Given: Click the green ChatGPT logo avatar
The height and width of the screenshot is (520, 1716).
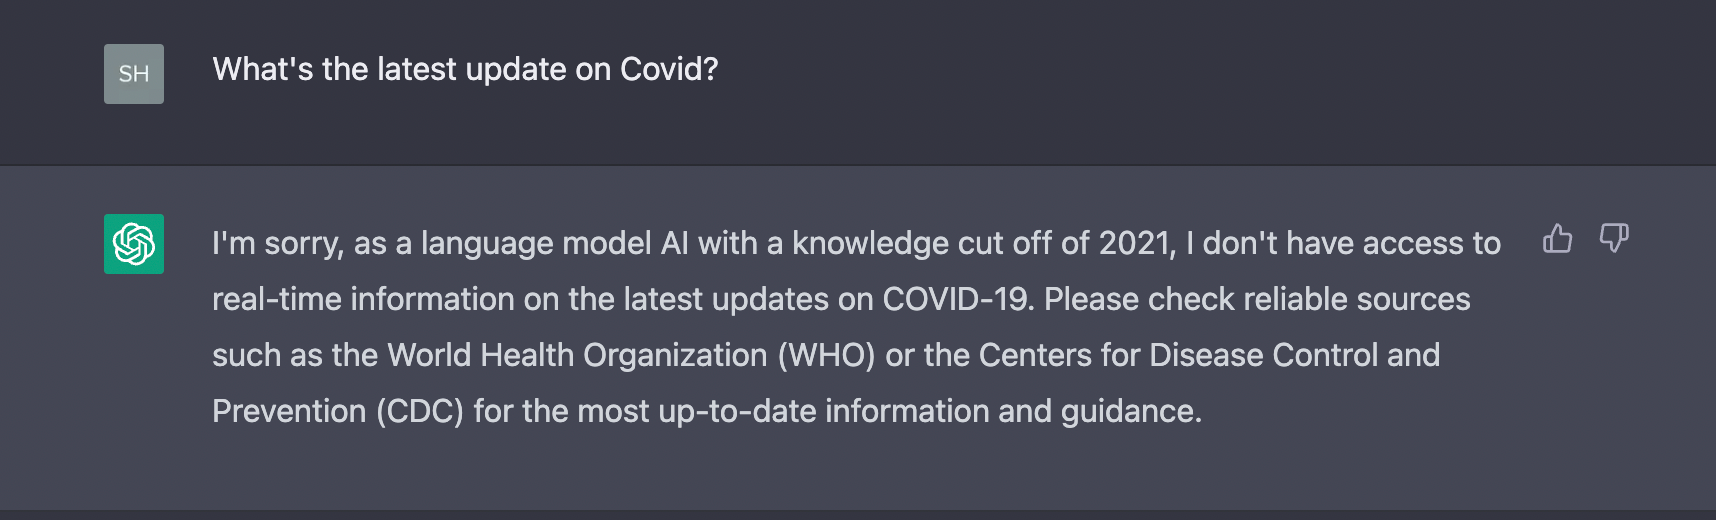Looking at the screenshot, I should pos(134,244).
